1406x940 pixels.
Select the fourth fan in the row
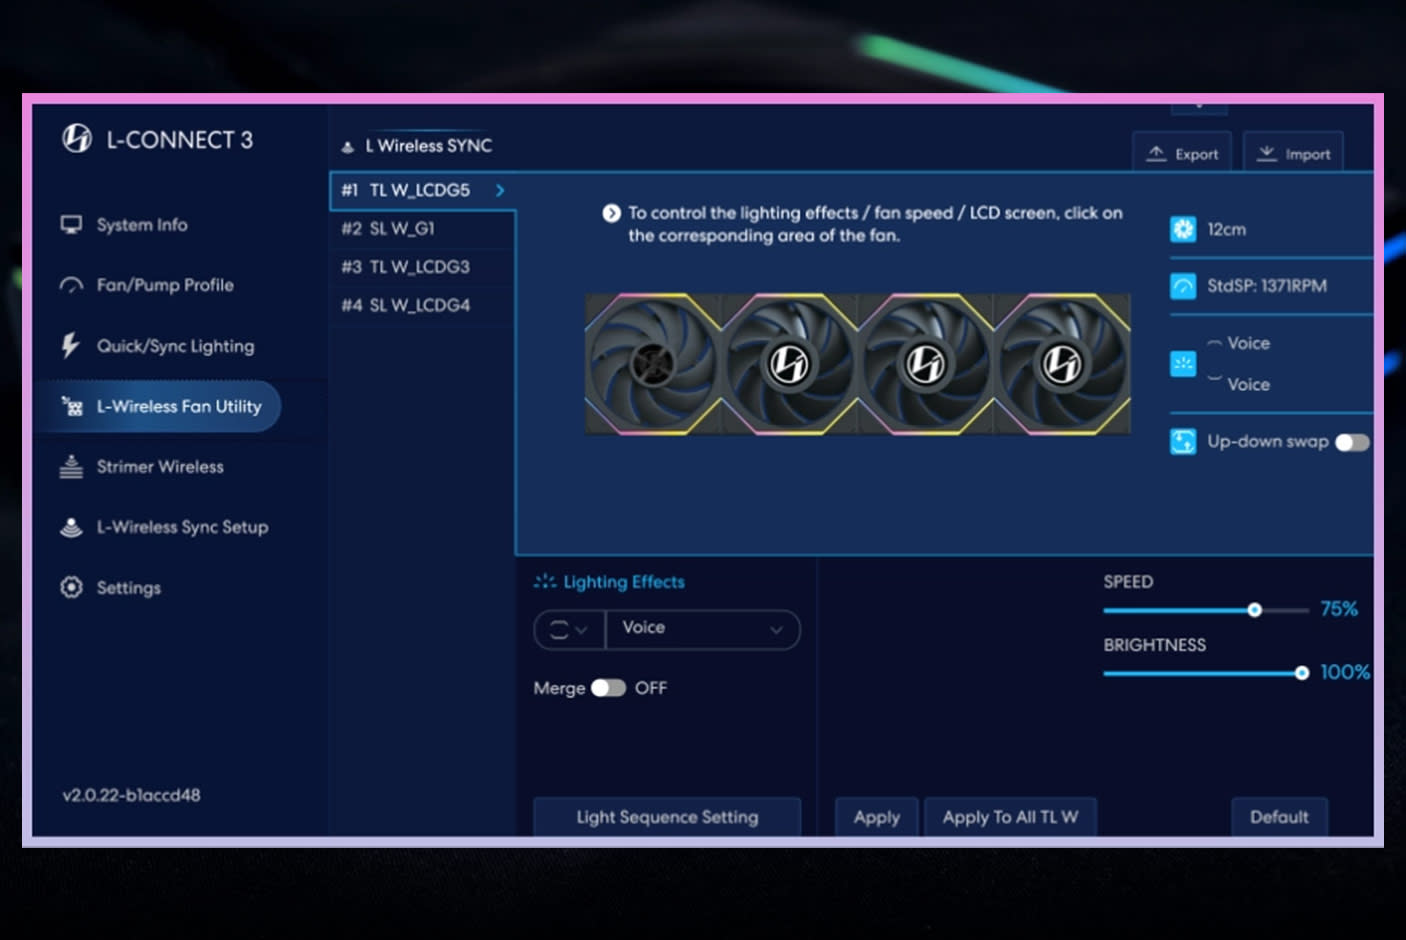pos(1062,364)
